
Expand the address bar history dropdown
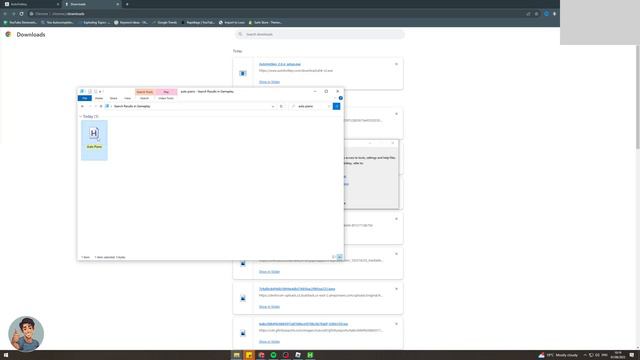(x=273, y=107)
